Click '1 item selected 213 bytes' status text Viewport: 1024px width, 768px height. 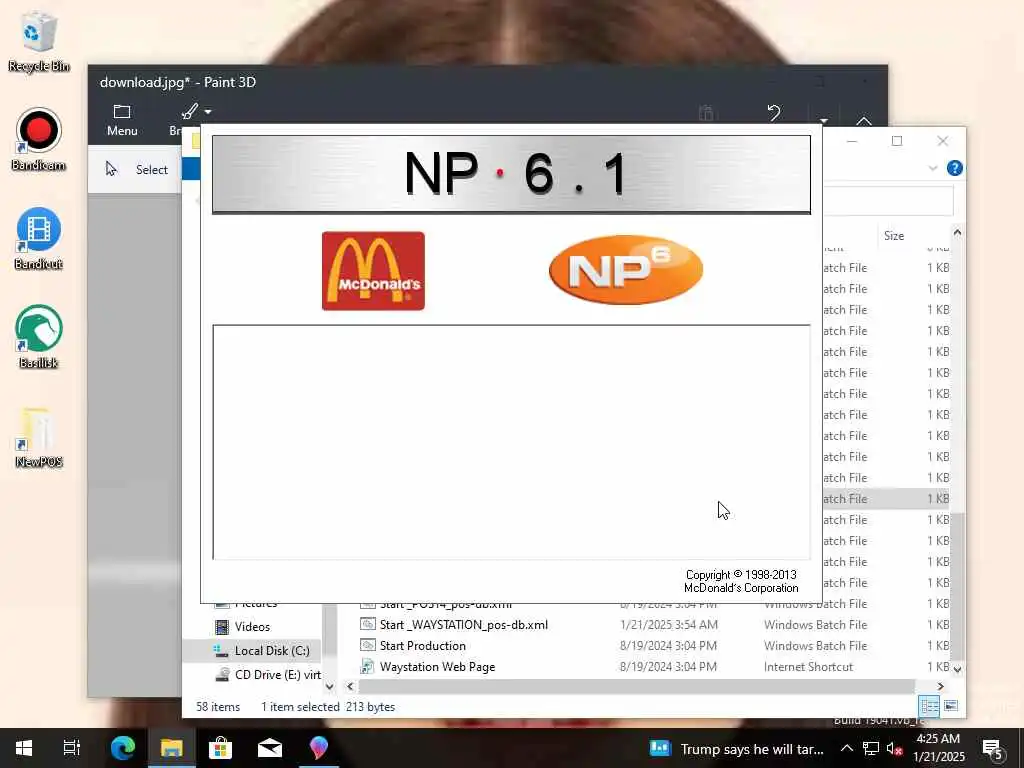pyautogui.click(x=328, y=707)
